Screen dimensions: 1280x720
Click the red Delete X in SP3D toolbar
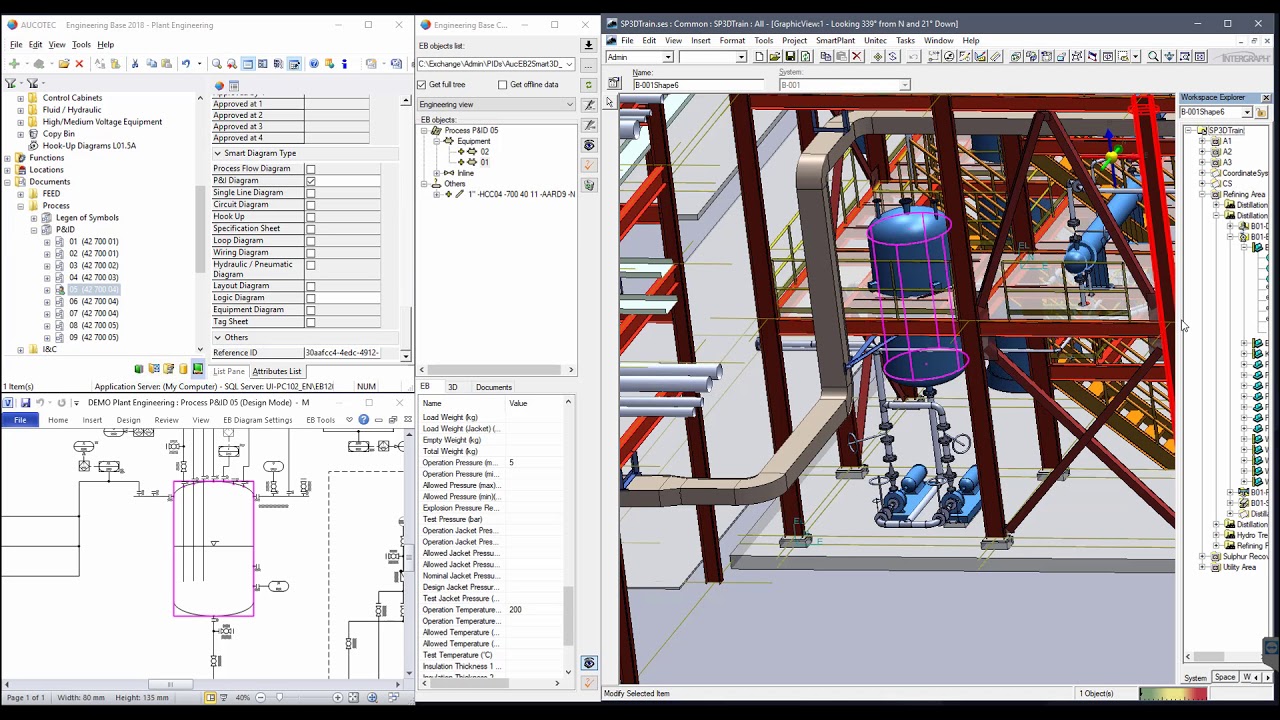click(857, 57)
